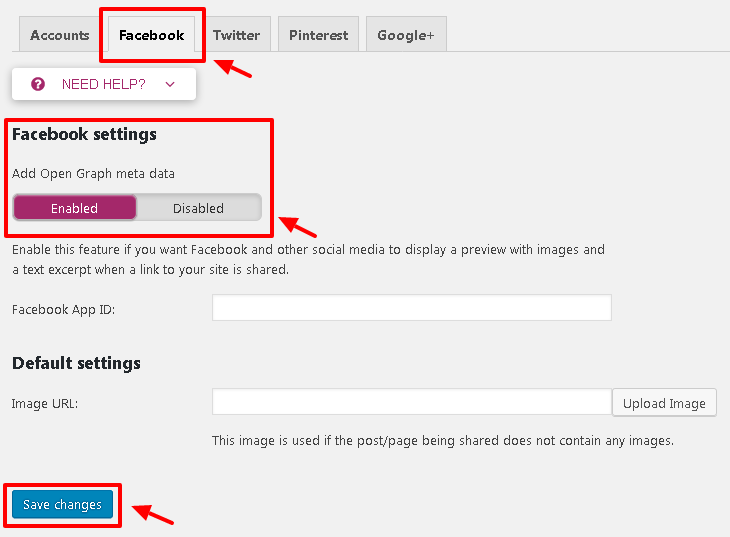Click the Facebook App ID label
This screenshot has width=730, height=537.
coord(63,310)
